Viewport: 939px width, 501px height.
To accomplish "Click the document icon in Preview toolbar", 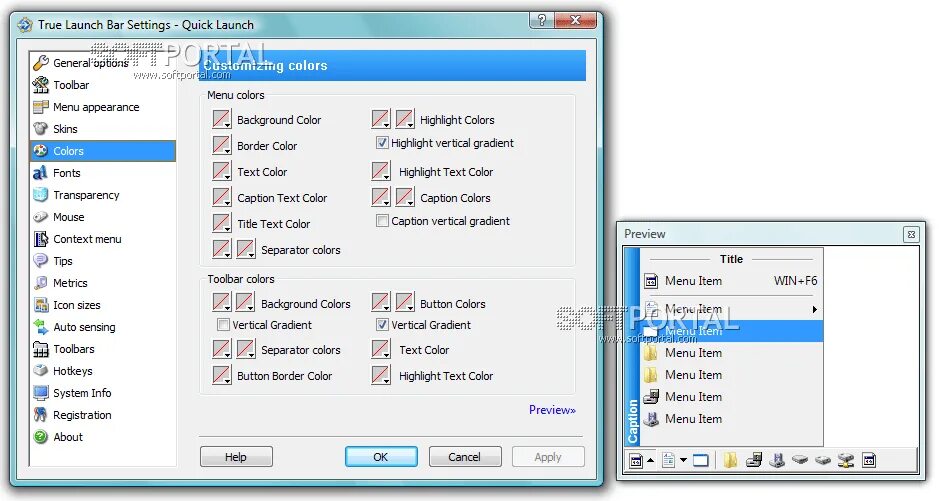I will tap(668, 460).
